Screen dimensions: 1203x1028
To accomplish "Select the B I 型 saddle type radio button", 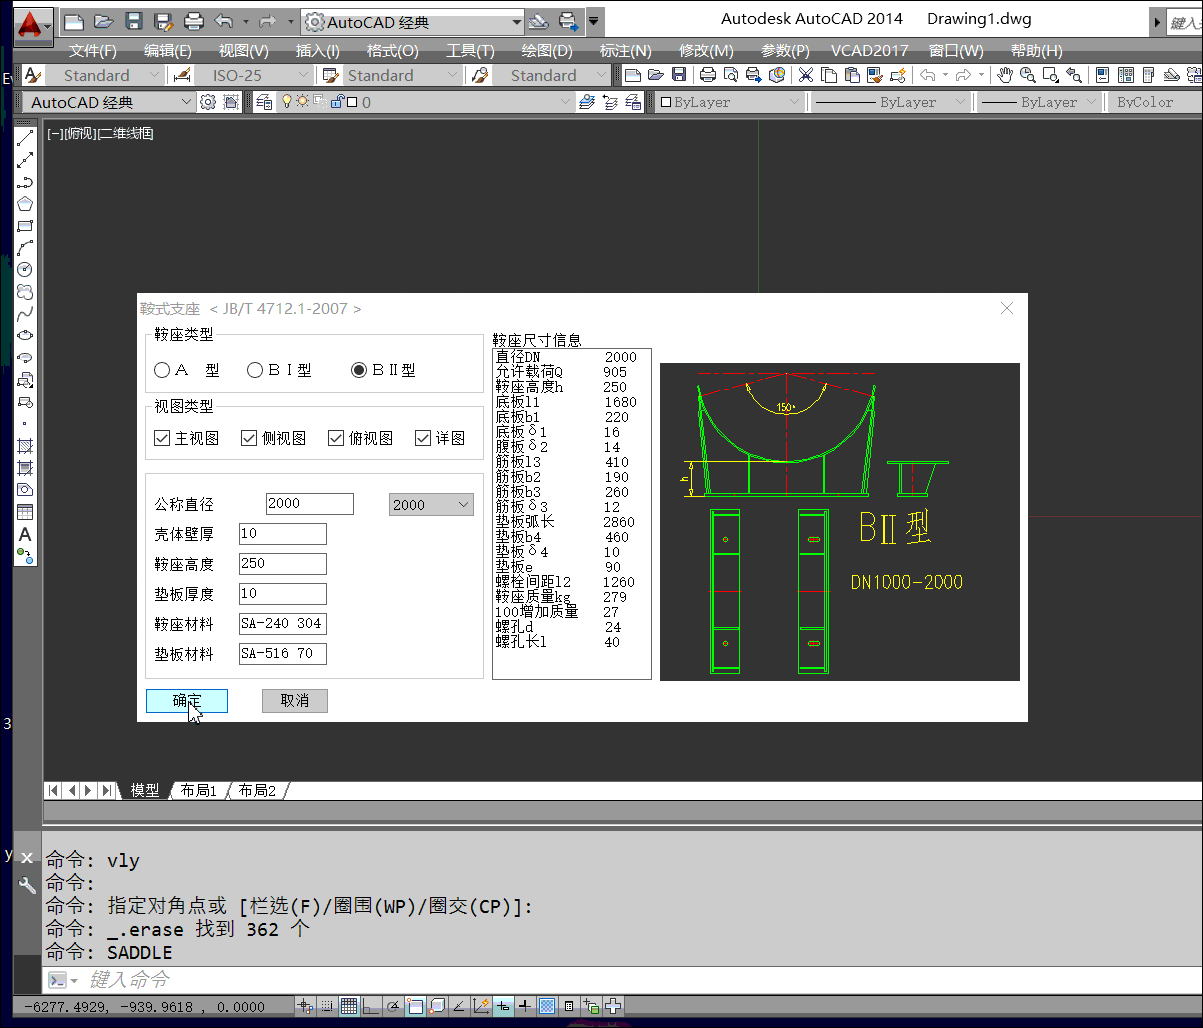I will click(255, 370).
